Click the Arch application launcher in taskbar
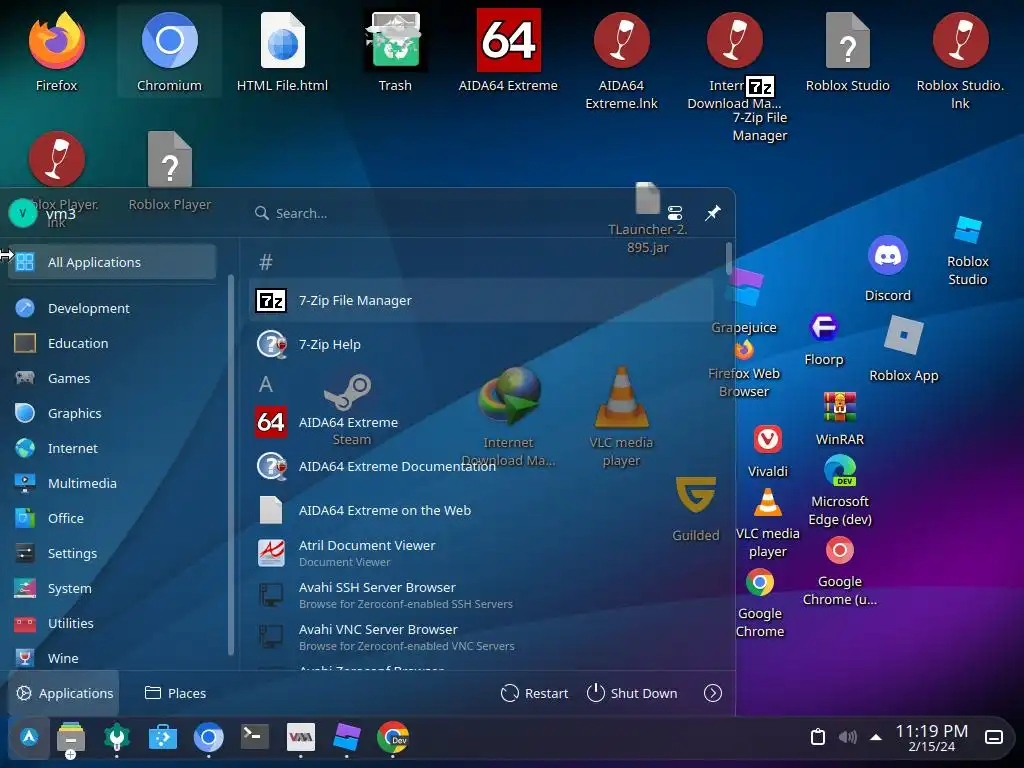Screen dimensions: 1024x768 click(29, 738)
